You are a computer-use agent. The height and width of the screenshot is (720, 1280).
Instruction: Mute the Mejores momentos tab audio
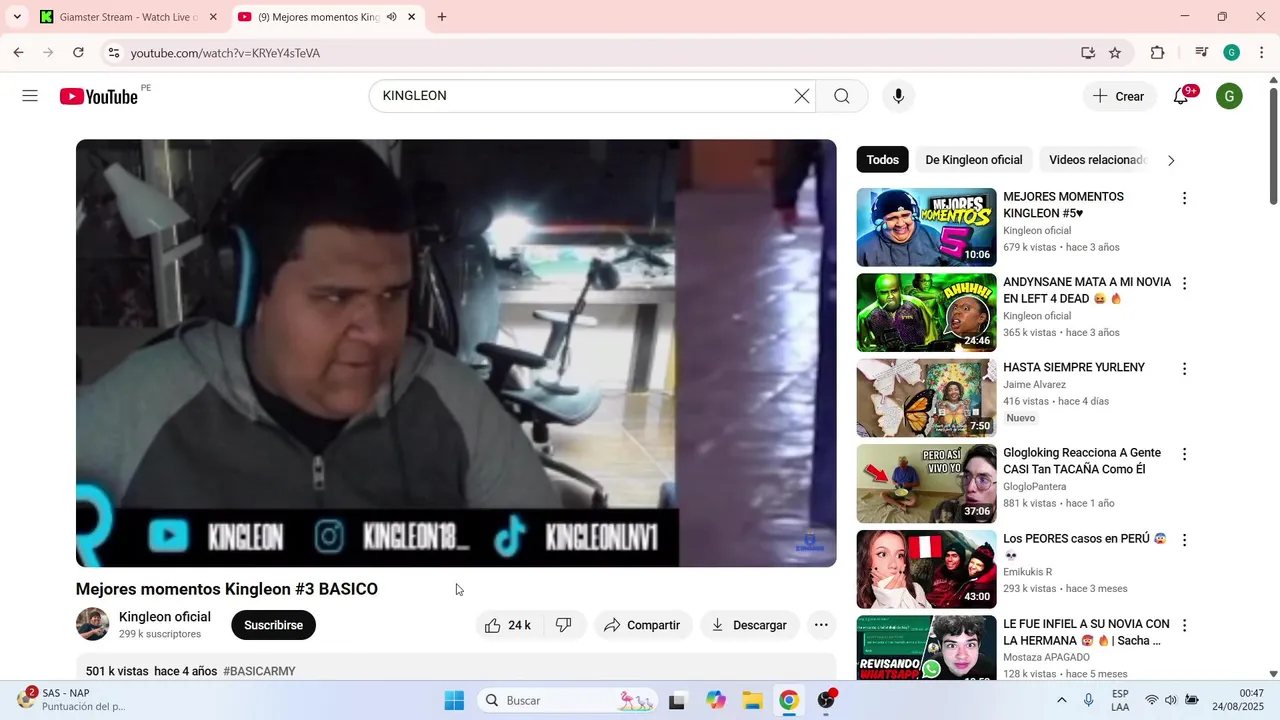392,17
